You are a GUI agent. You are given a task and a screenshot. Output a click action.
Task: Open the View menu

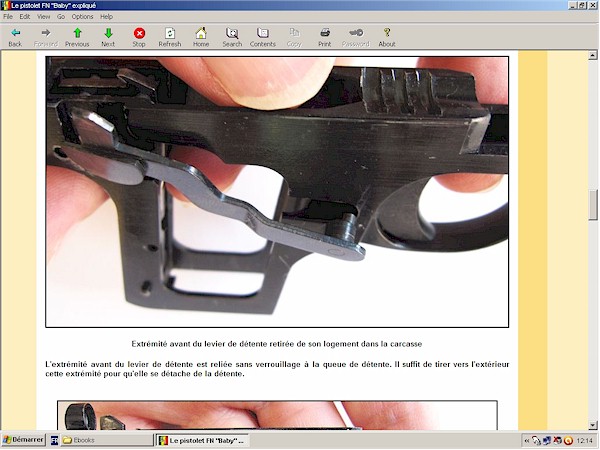coord(44,16)
